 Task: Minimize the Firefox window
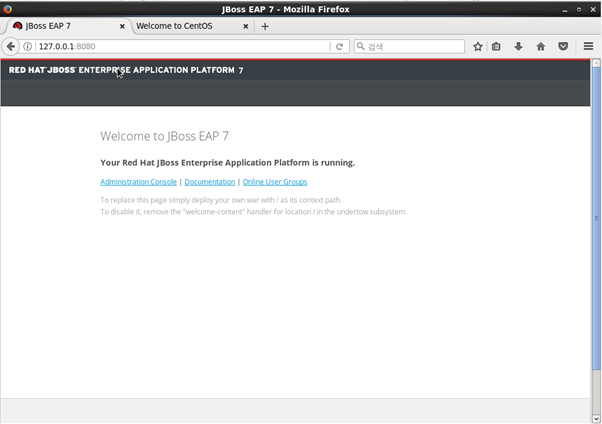coord(565,10)
